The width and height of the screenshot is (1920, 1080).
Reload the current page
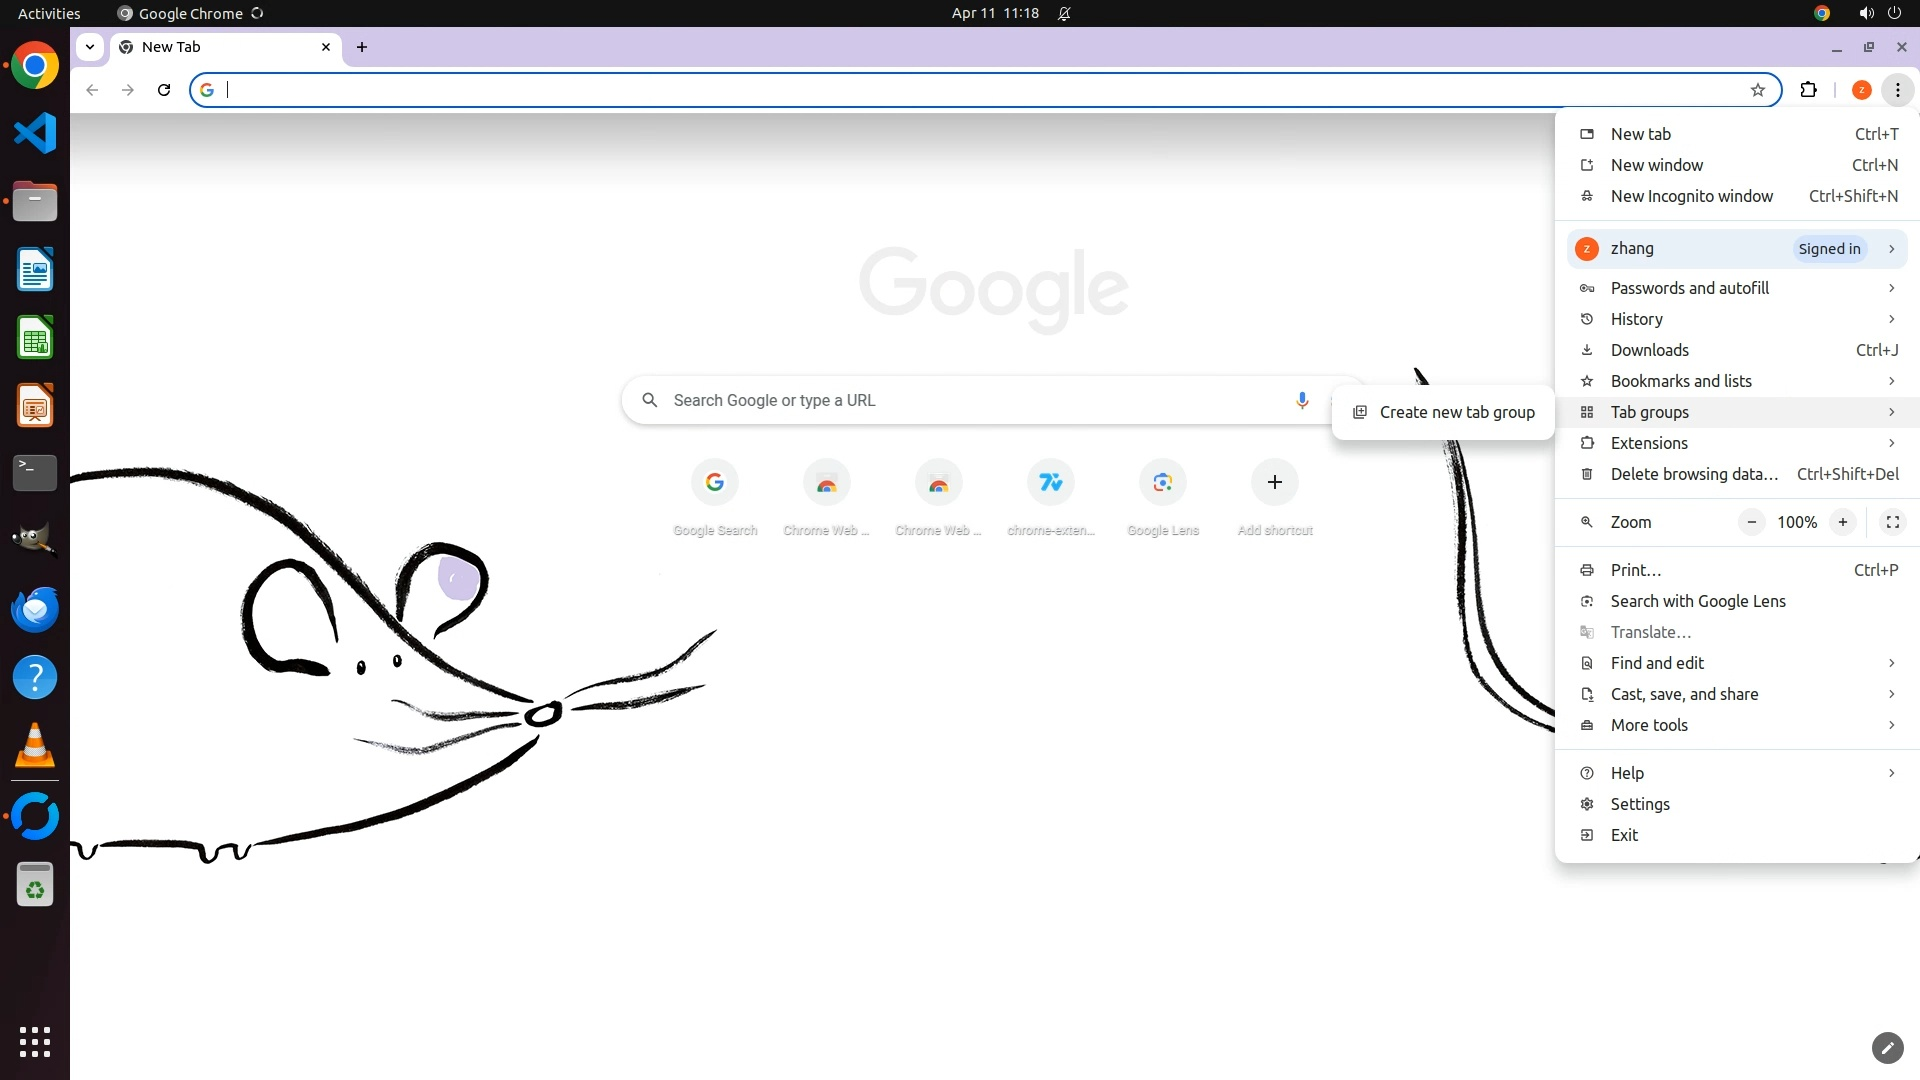coord(164,90)
